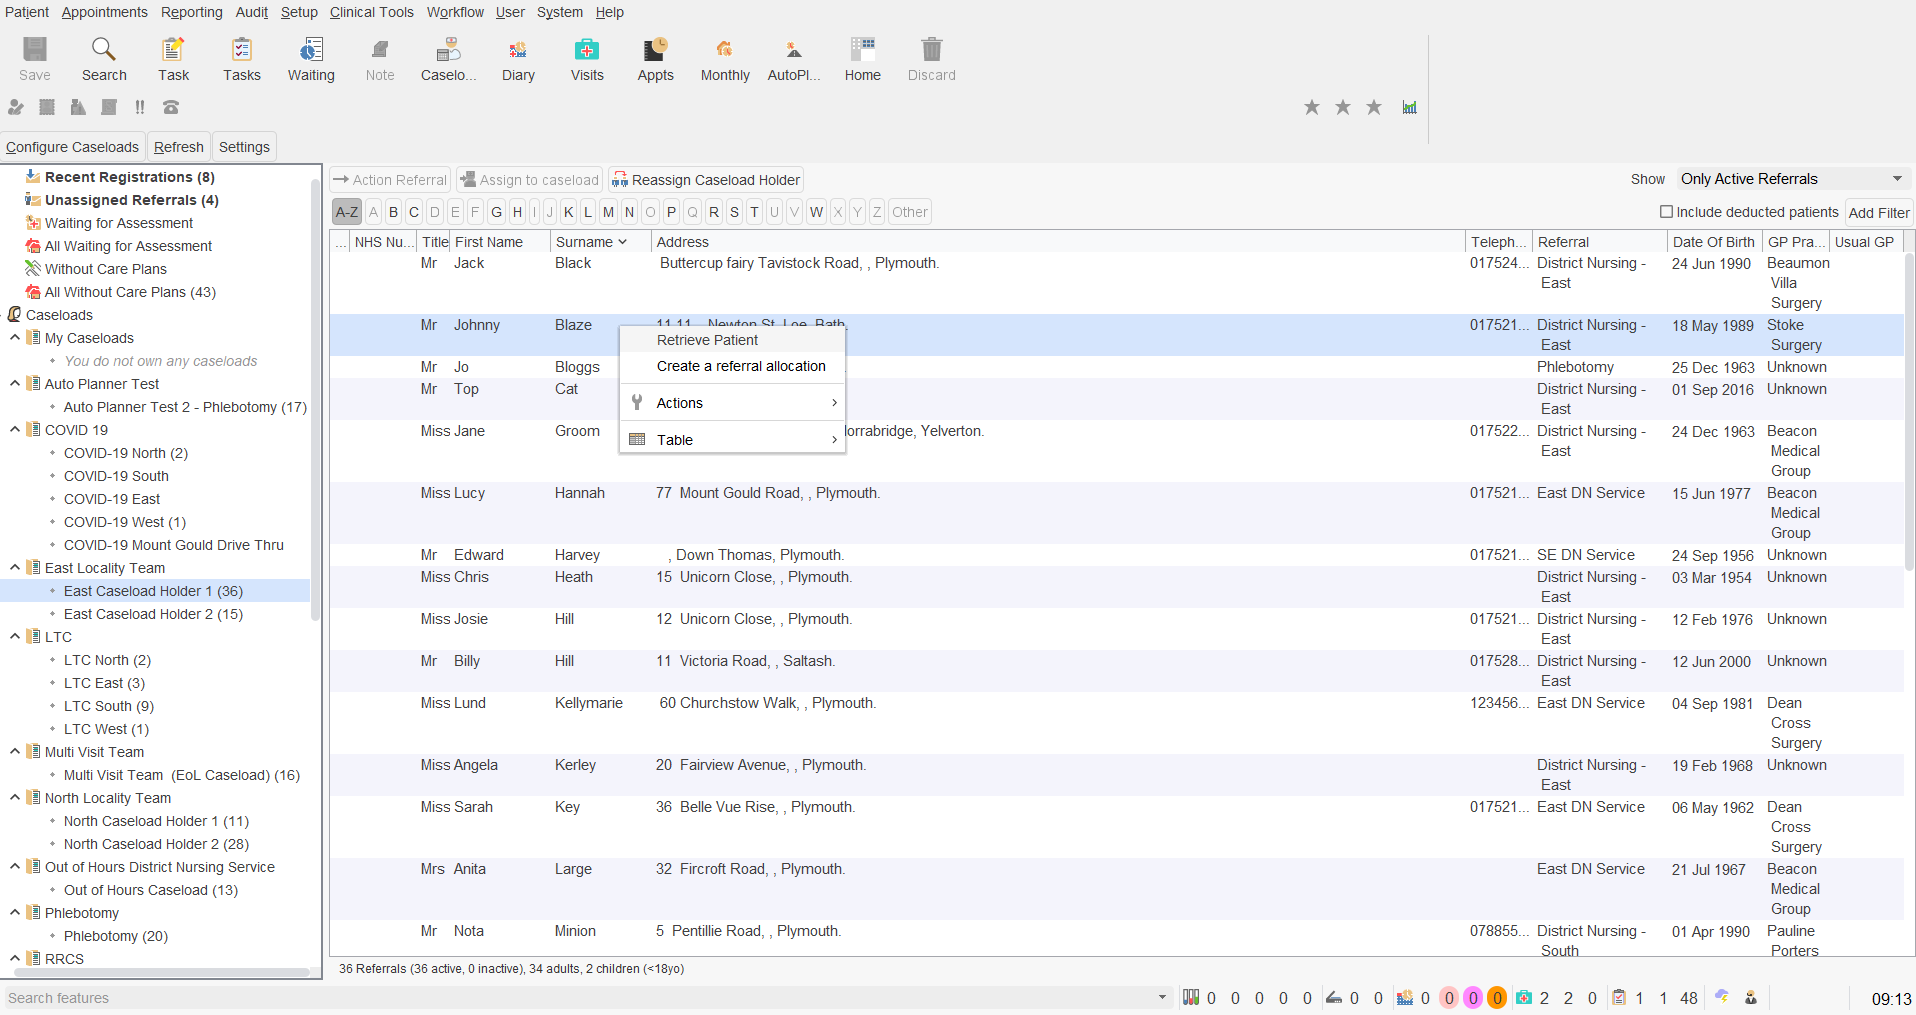
Task: Choose Create a referral allocation
Action: point(732,366)
